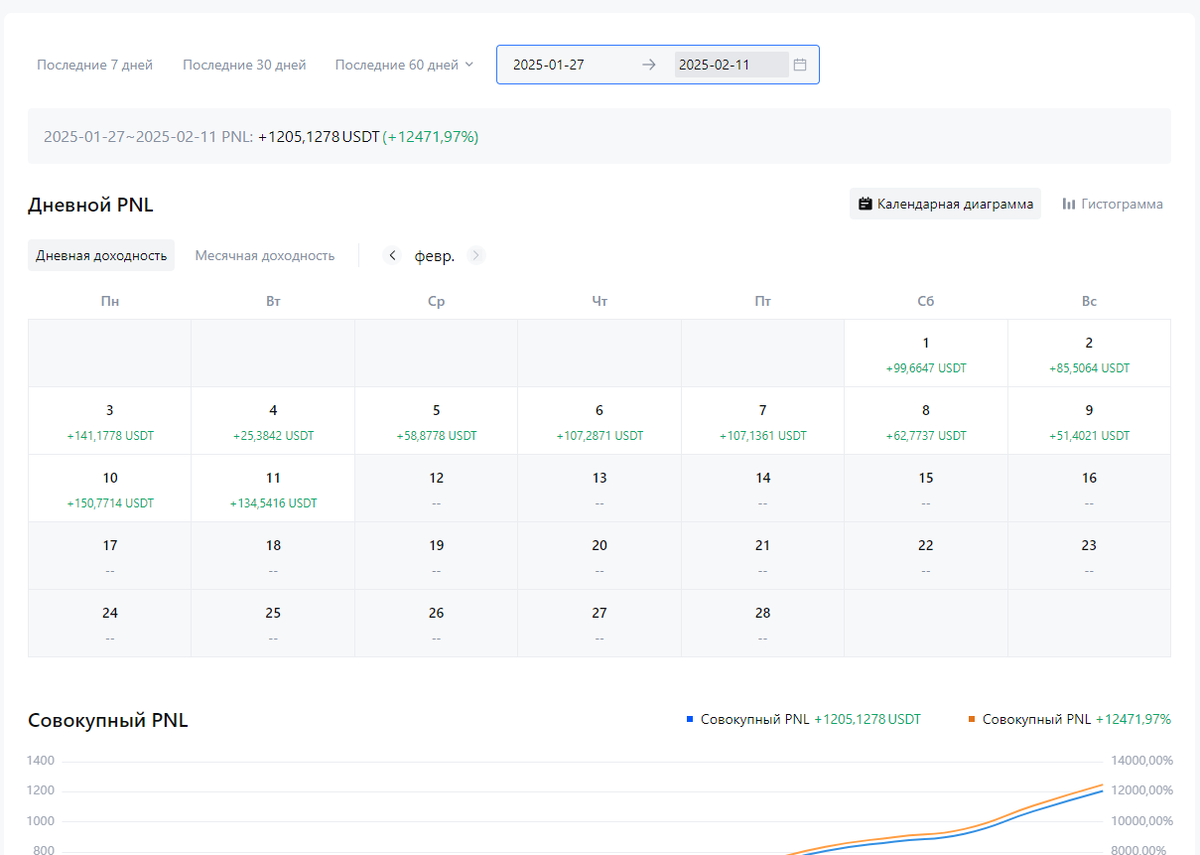Go to next month arrow

point(476,255)
